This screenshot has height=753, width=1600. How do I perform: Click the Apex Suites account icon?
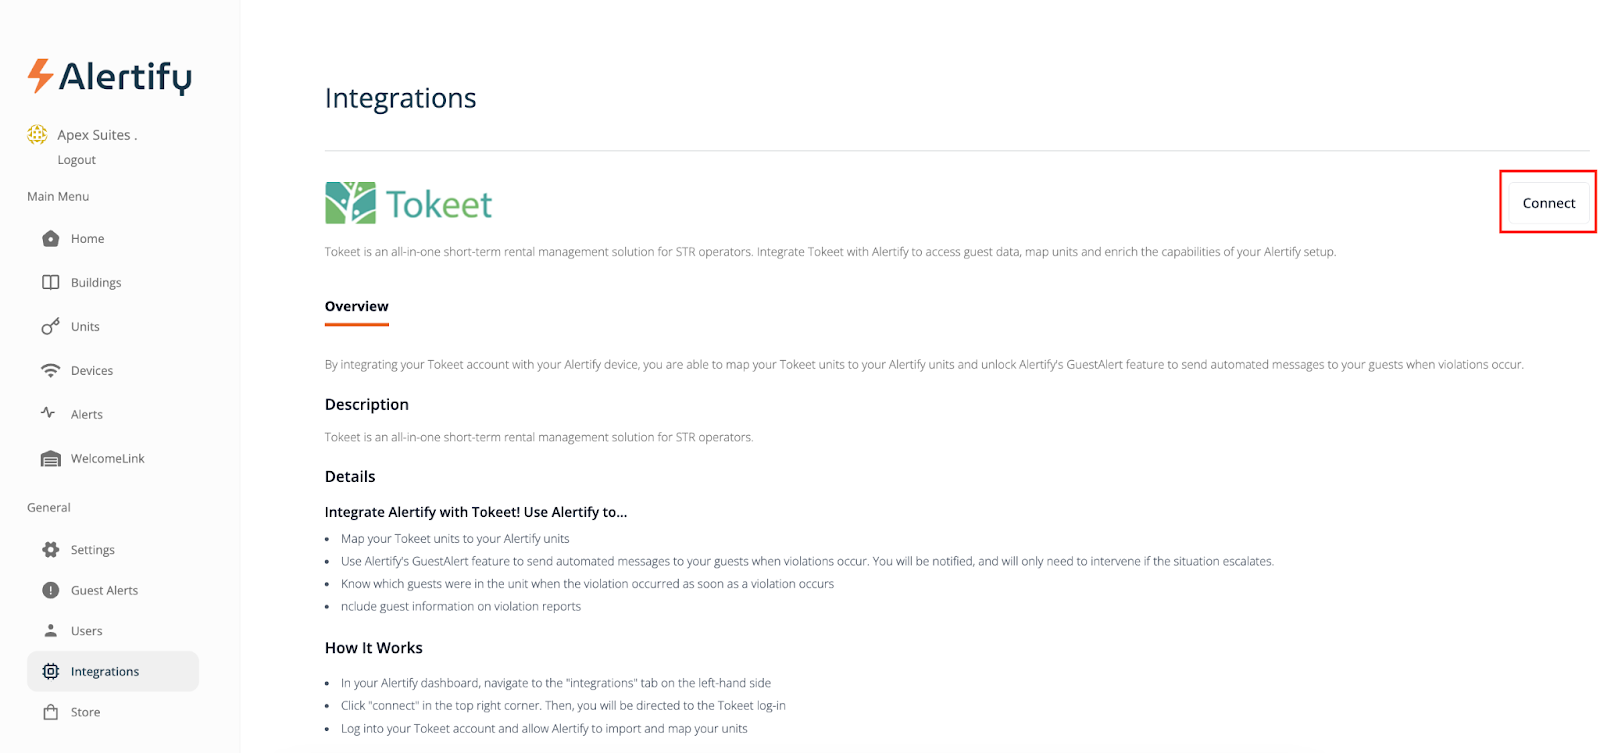point(37,134)
